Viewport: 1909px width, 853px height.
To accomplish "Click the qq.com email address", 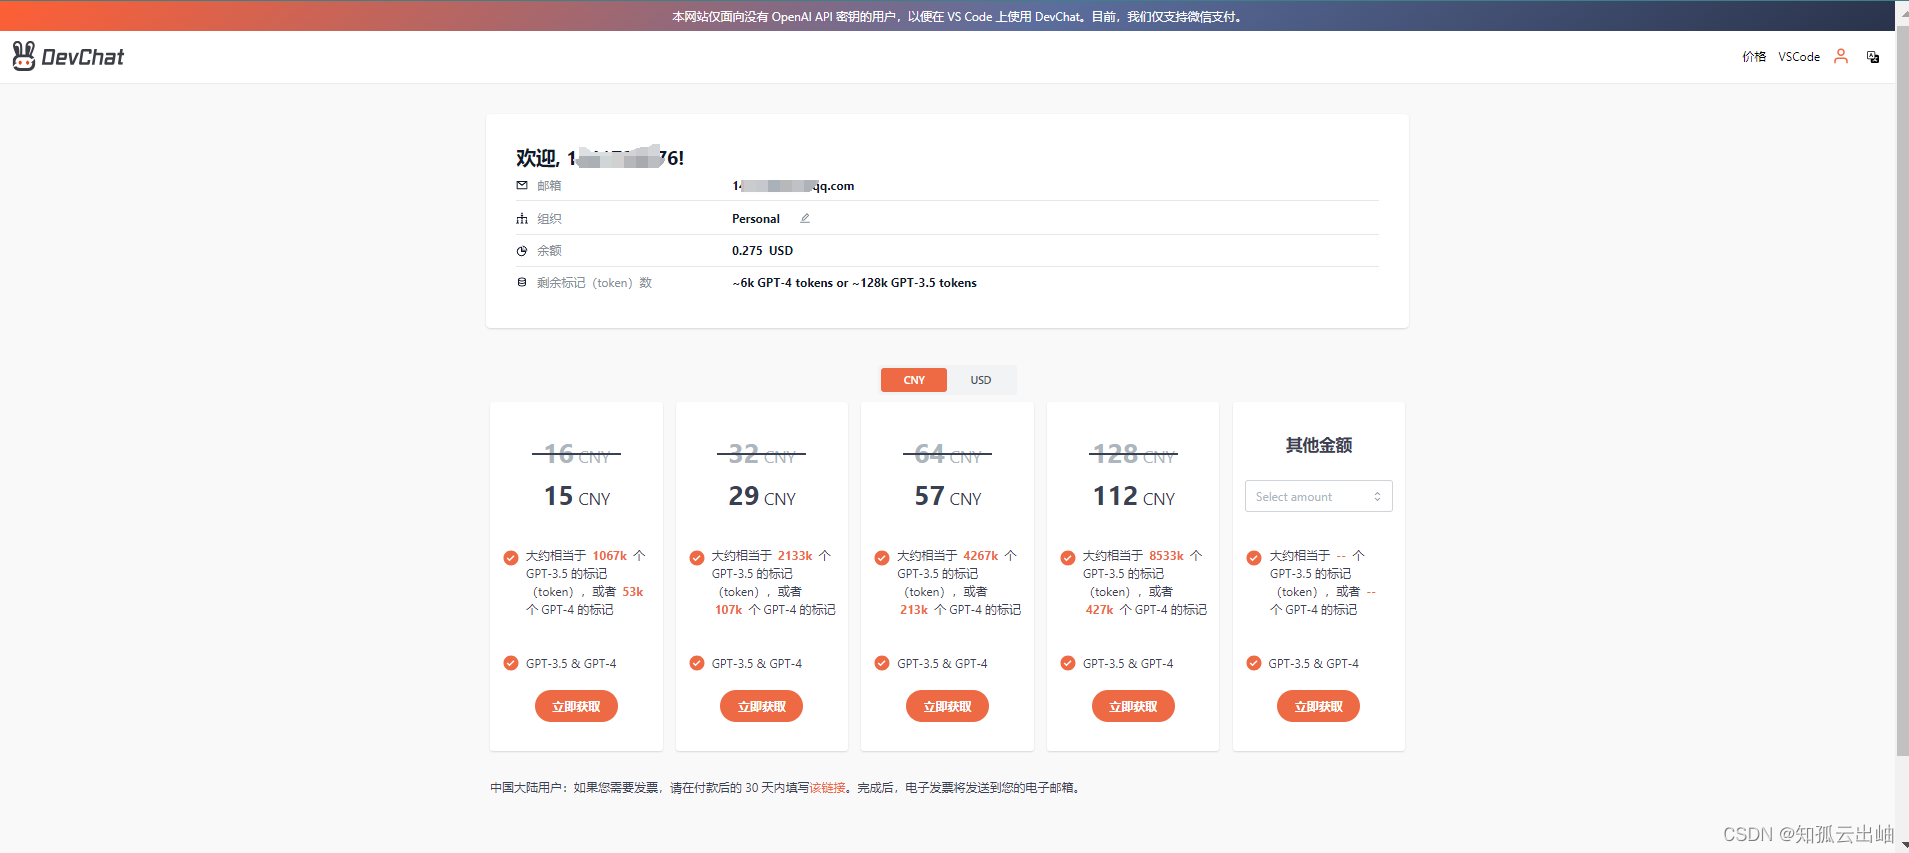I will point(793,186).
